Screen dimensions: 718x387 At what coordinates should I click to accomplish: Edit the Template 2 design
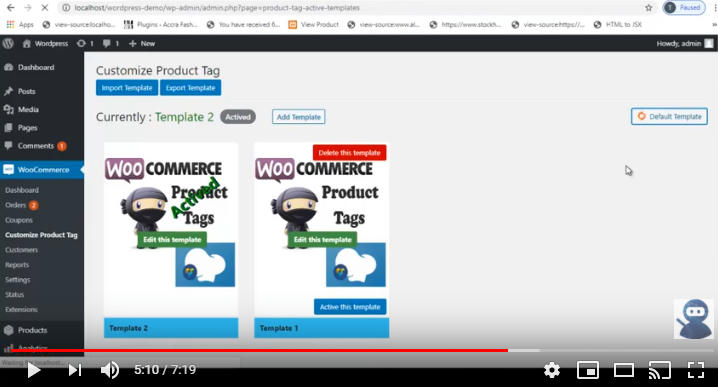pyautogui.click(x=172, y=240)
